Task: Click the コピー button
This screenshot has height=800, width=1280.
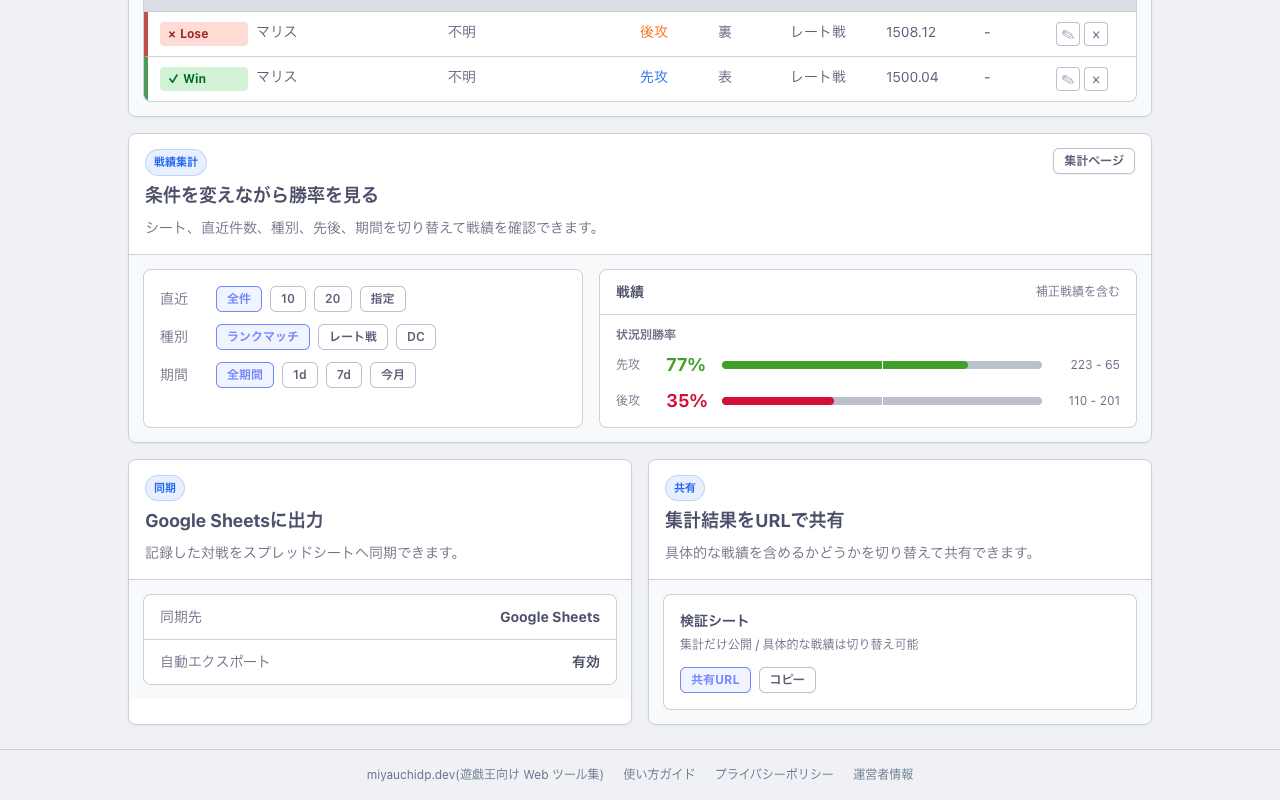Action: pos(787,680)
